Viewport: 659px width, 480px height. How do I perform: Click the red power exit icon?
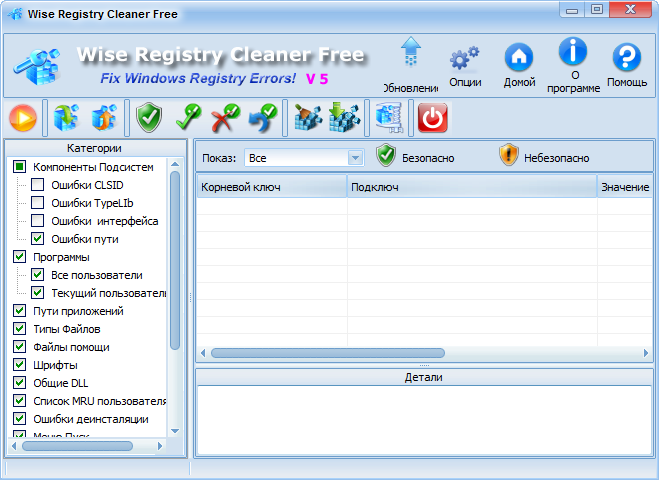click(432, 118)
